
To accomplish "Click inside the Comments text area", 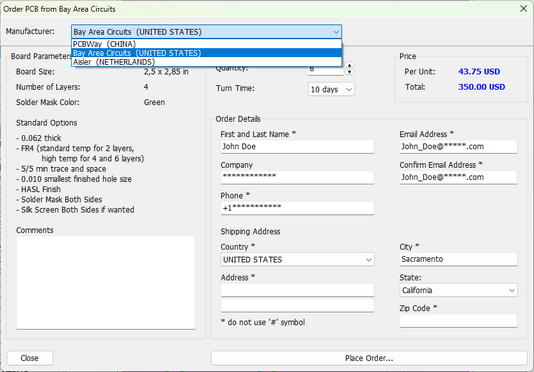I will click(106, 283).
